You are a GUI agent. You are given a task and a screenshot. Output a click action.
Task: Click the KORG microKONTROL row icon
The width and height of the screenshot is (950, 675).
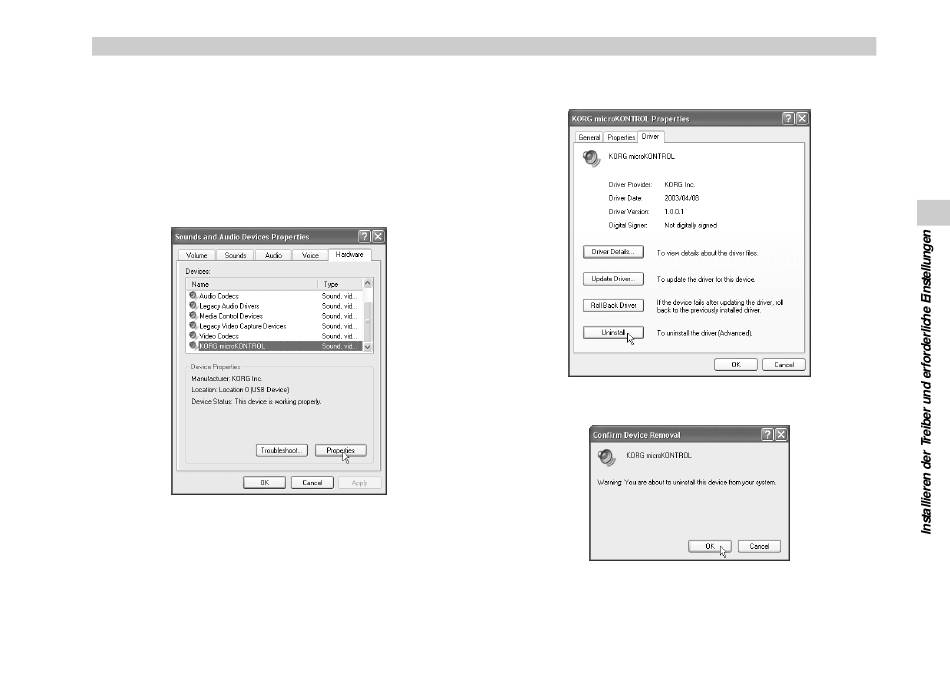click(x=193, y=346)
